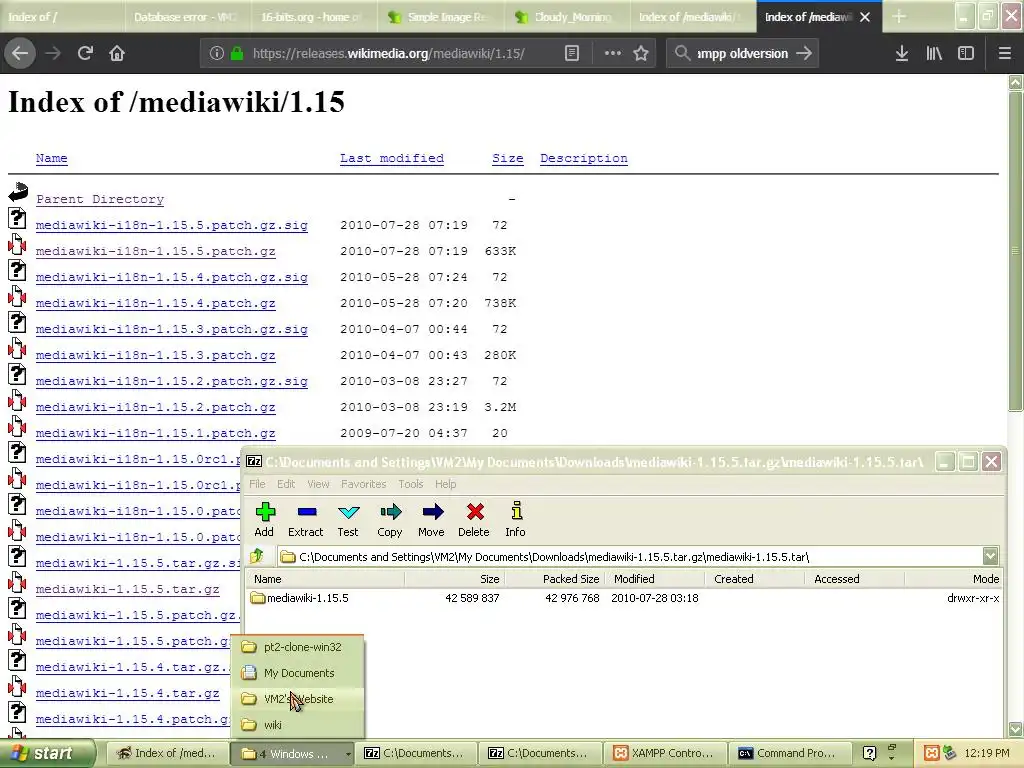Download mediawiki-1.15.4.tar.gz link
Screen dimensions: 1024x768
tap(127, 694)
